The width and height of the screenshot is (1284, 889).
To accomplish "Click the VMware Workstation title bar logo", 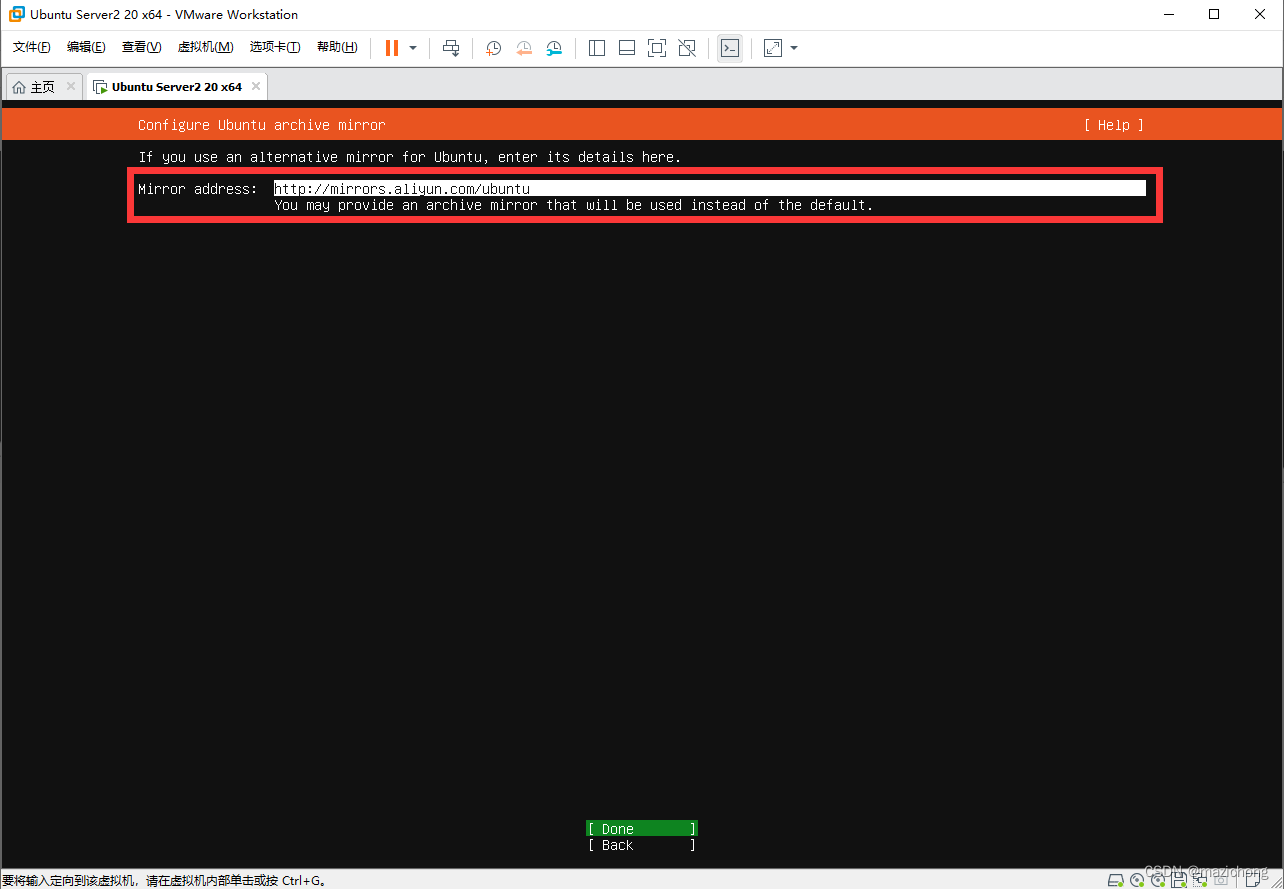I will click(x=17, y=14).
